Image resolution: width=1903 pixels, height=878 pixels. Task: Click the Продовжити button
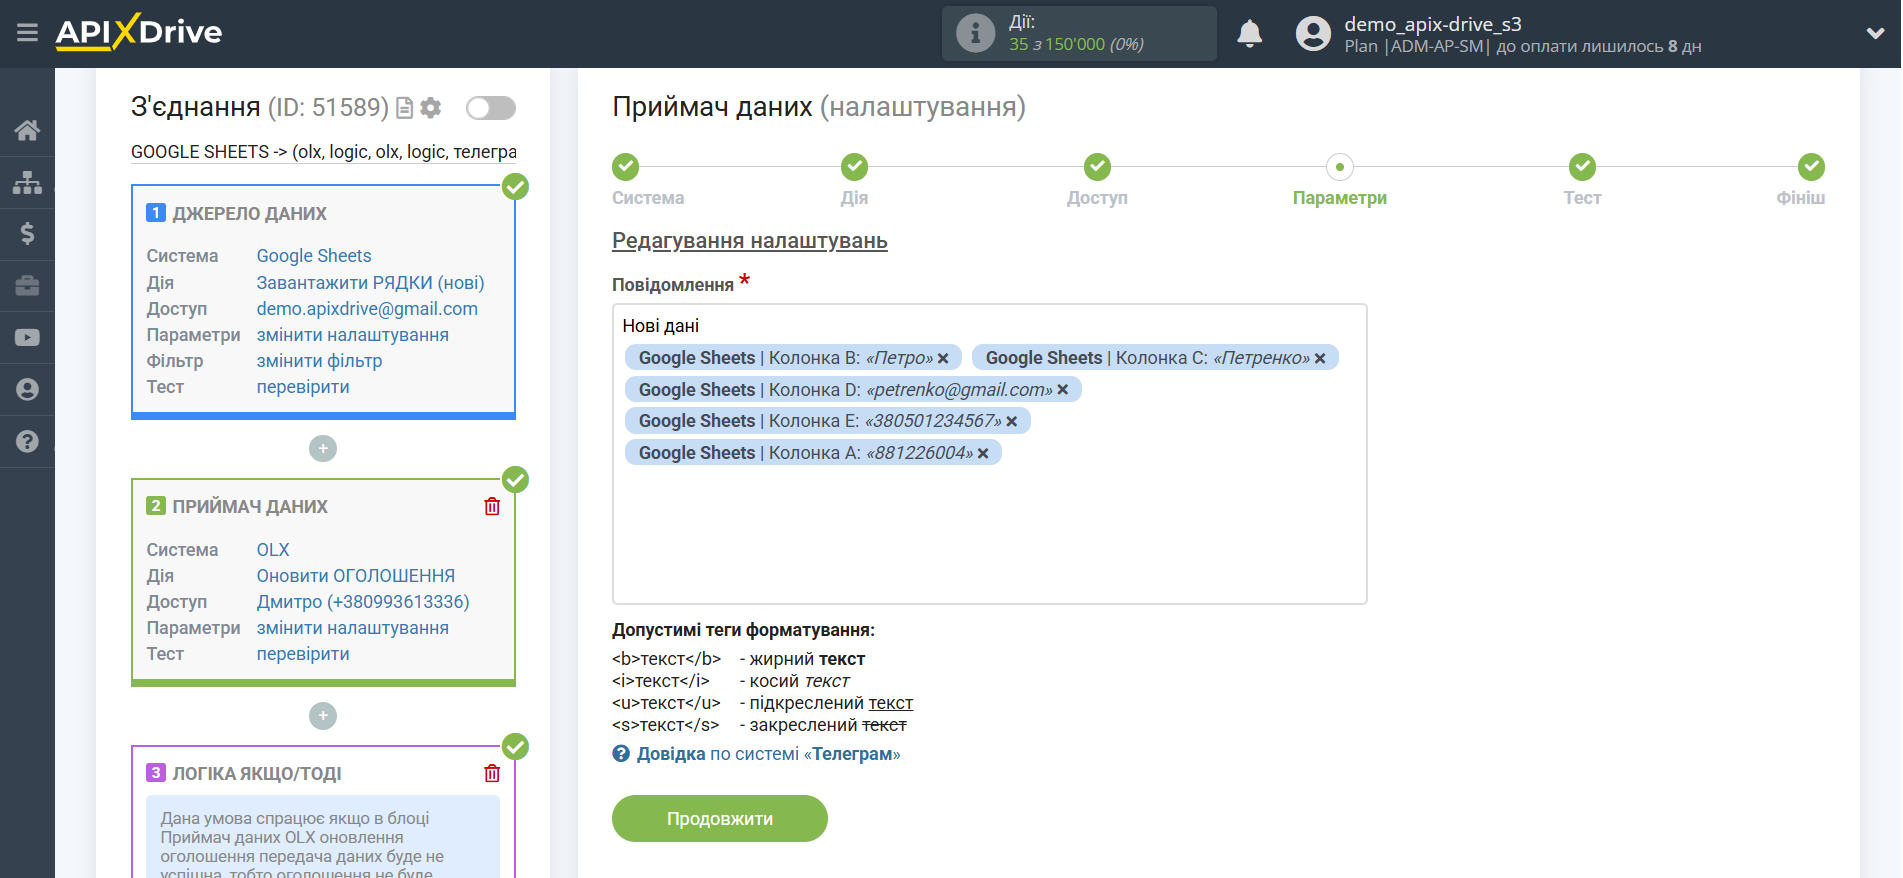[720, 819]
